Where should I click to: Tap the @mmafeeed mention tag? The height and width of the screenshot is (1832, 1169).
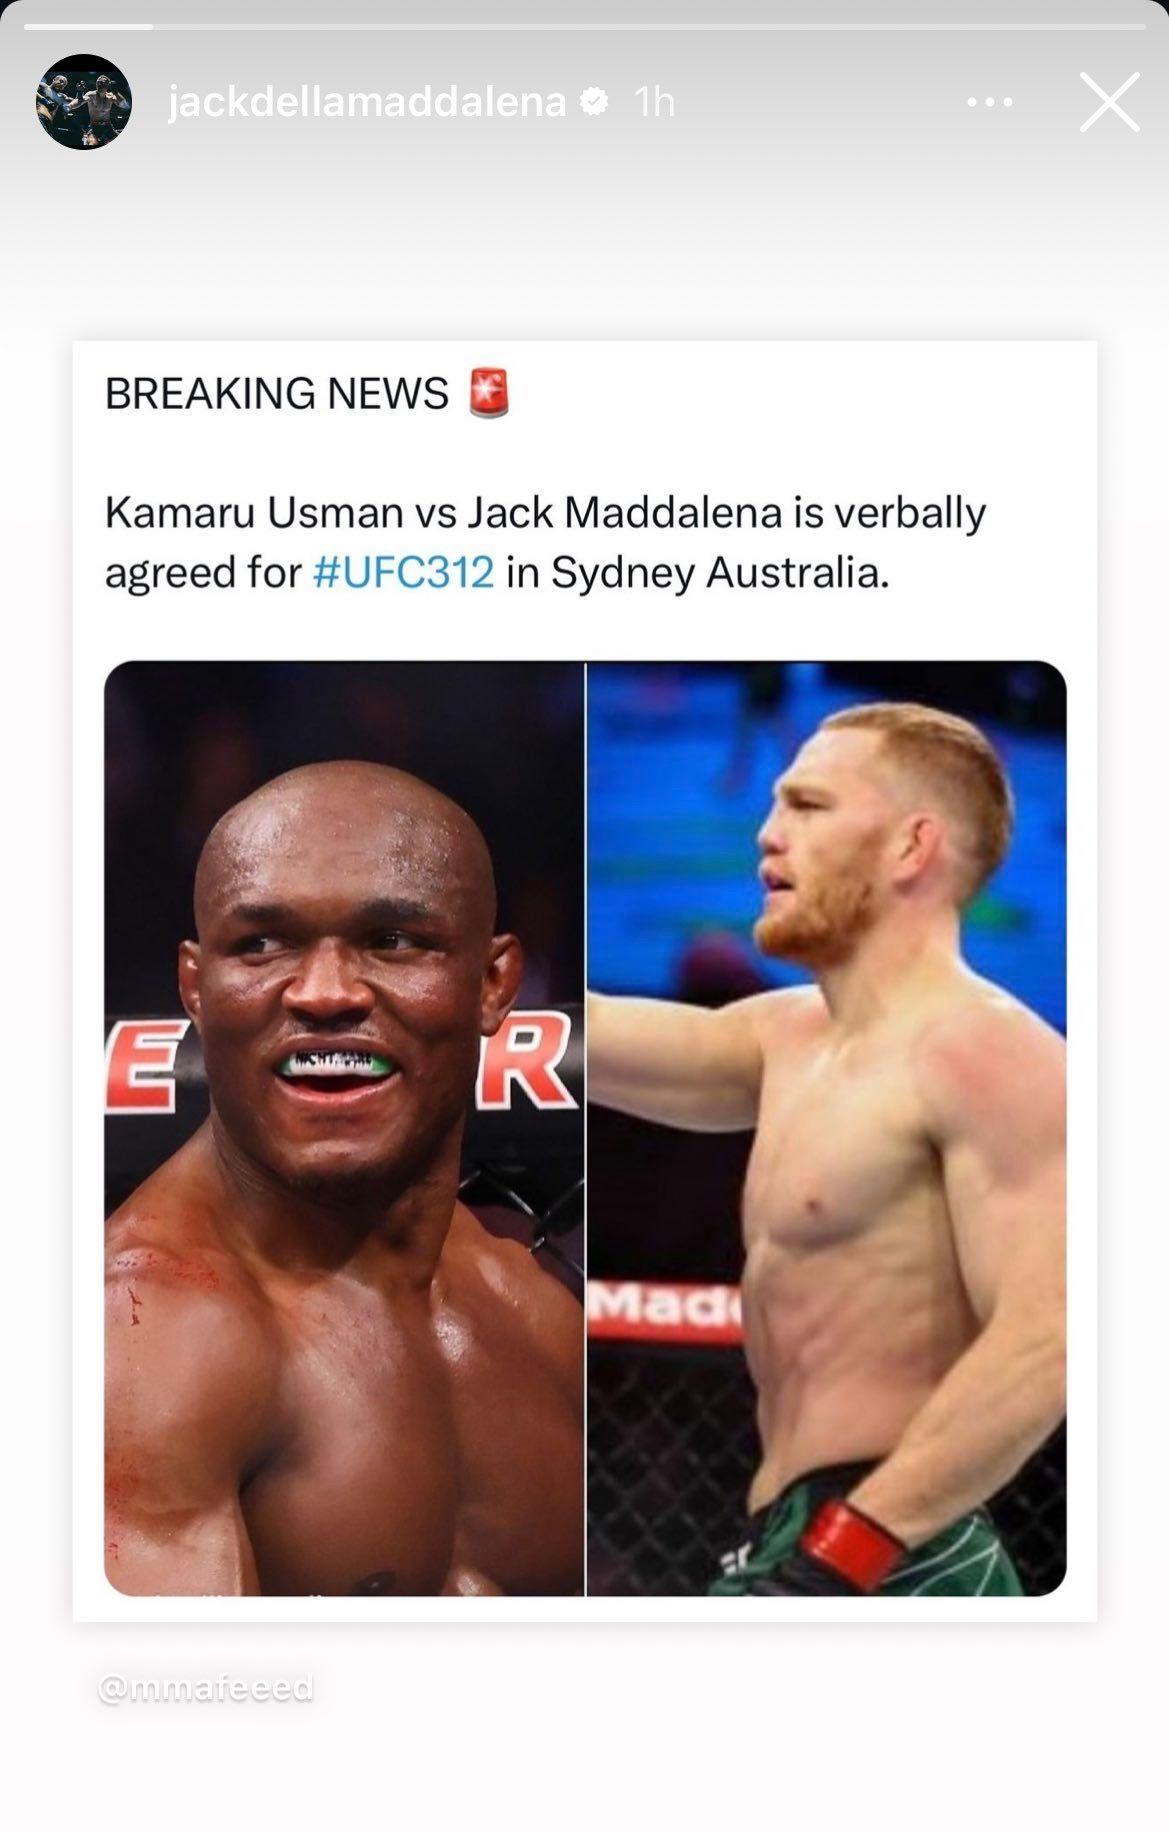(205, 1688)
